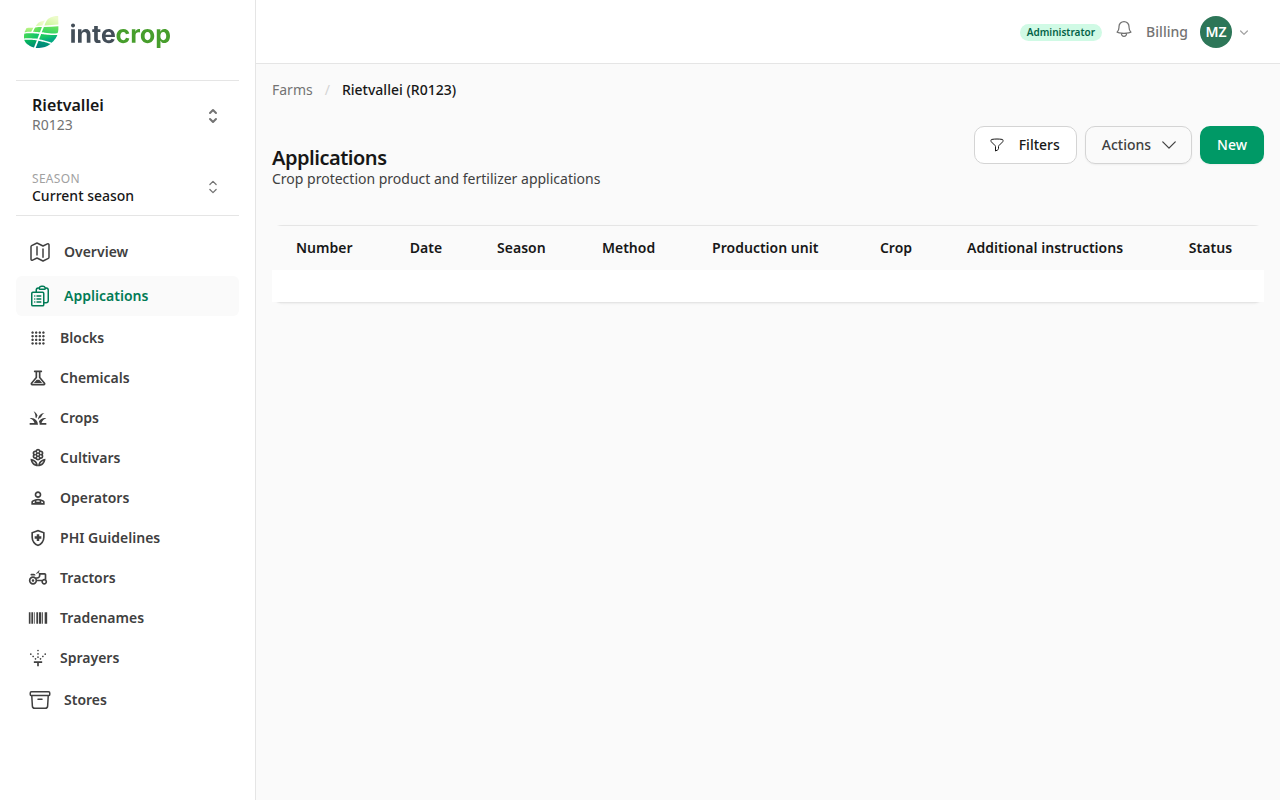Open notifications bell icon
Image resolution: width=1280 pixels, height=800 pixels.
click(1124, 30)
